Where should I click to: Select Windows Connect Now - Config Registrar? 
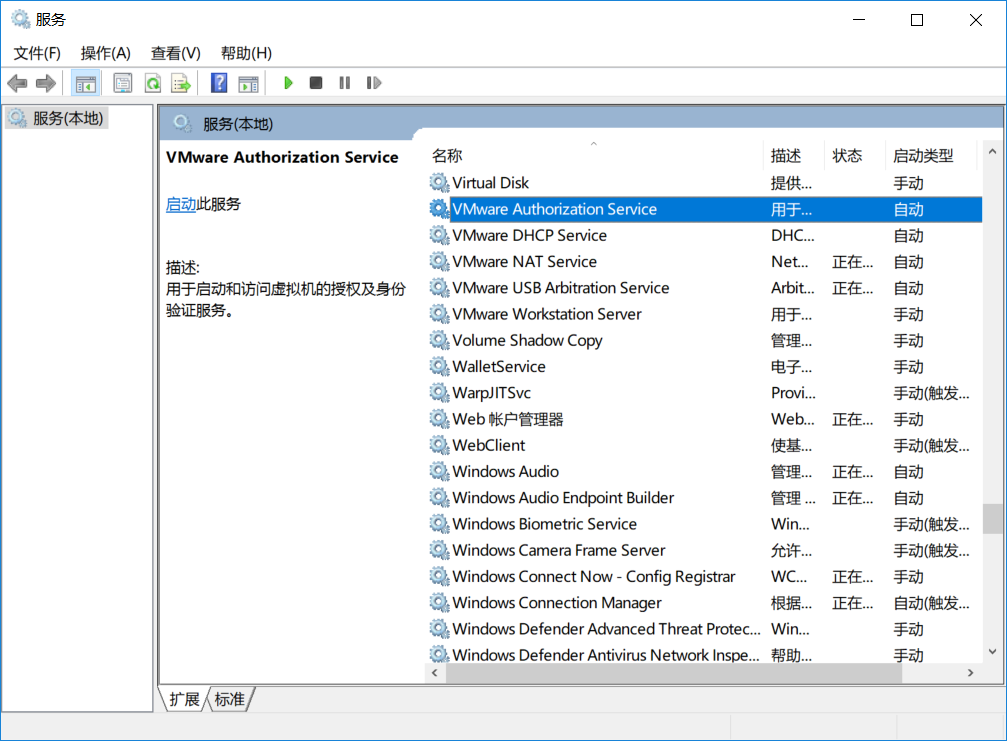705,577
